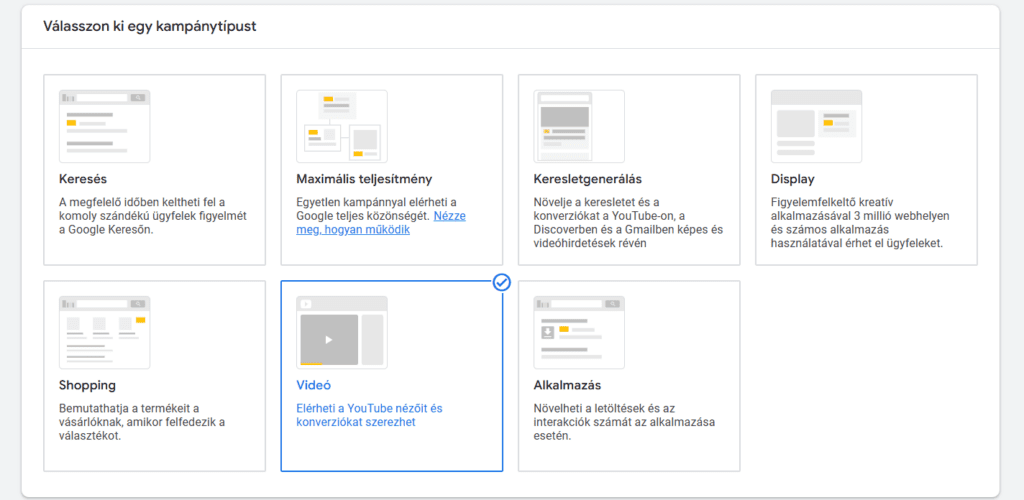
Task: Click the "Válasszon ki egy kampánytípust" header
Action: pos(149,26)
